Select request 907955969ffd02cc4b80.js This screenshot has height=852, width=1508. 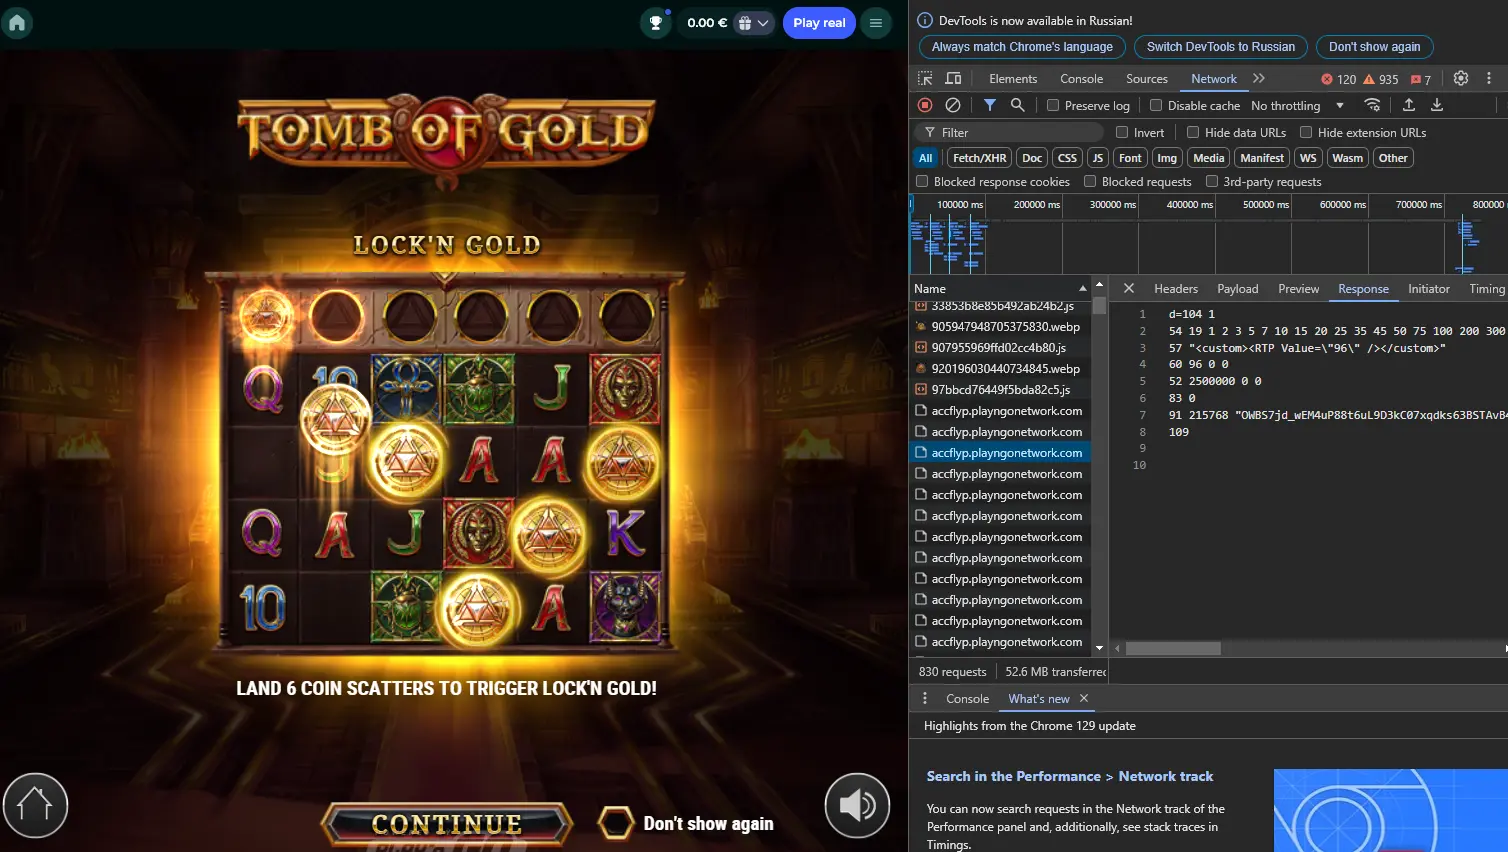(1000, 348)
